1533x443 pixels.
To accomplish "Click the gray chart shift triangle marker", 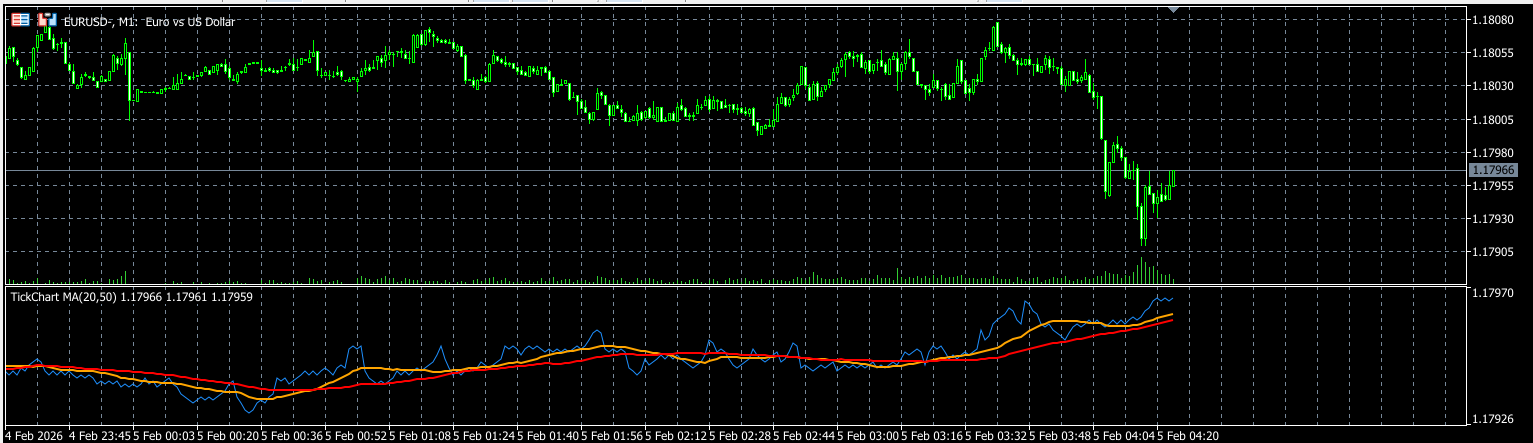I will click(1174, 8).
